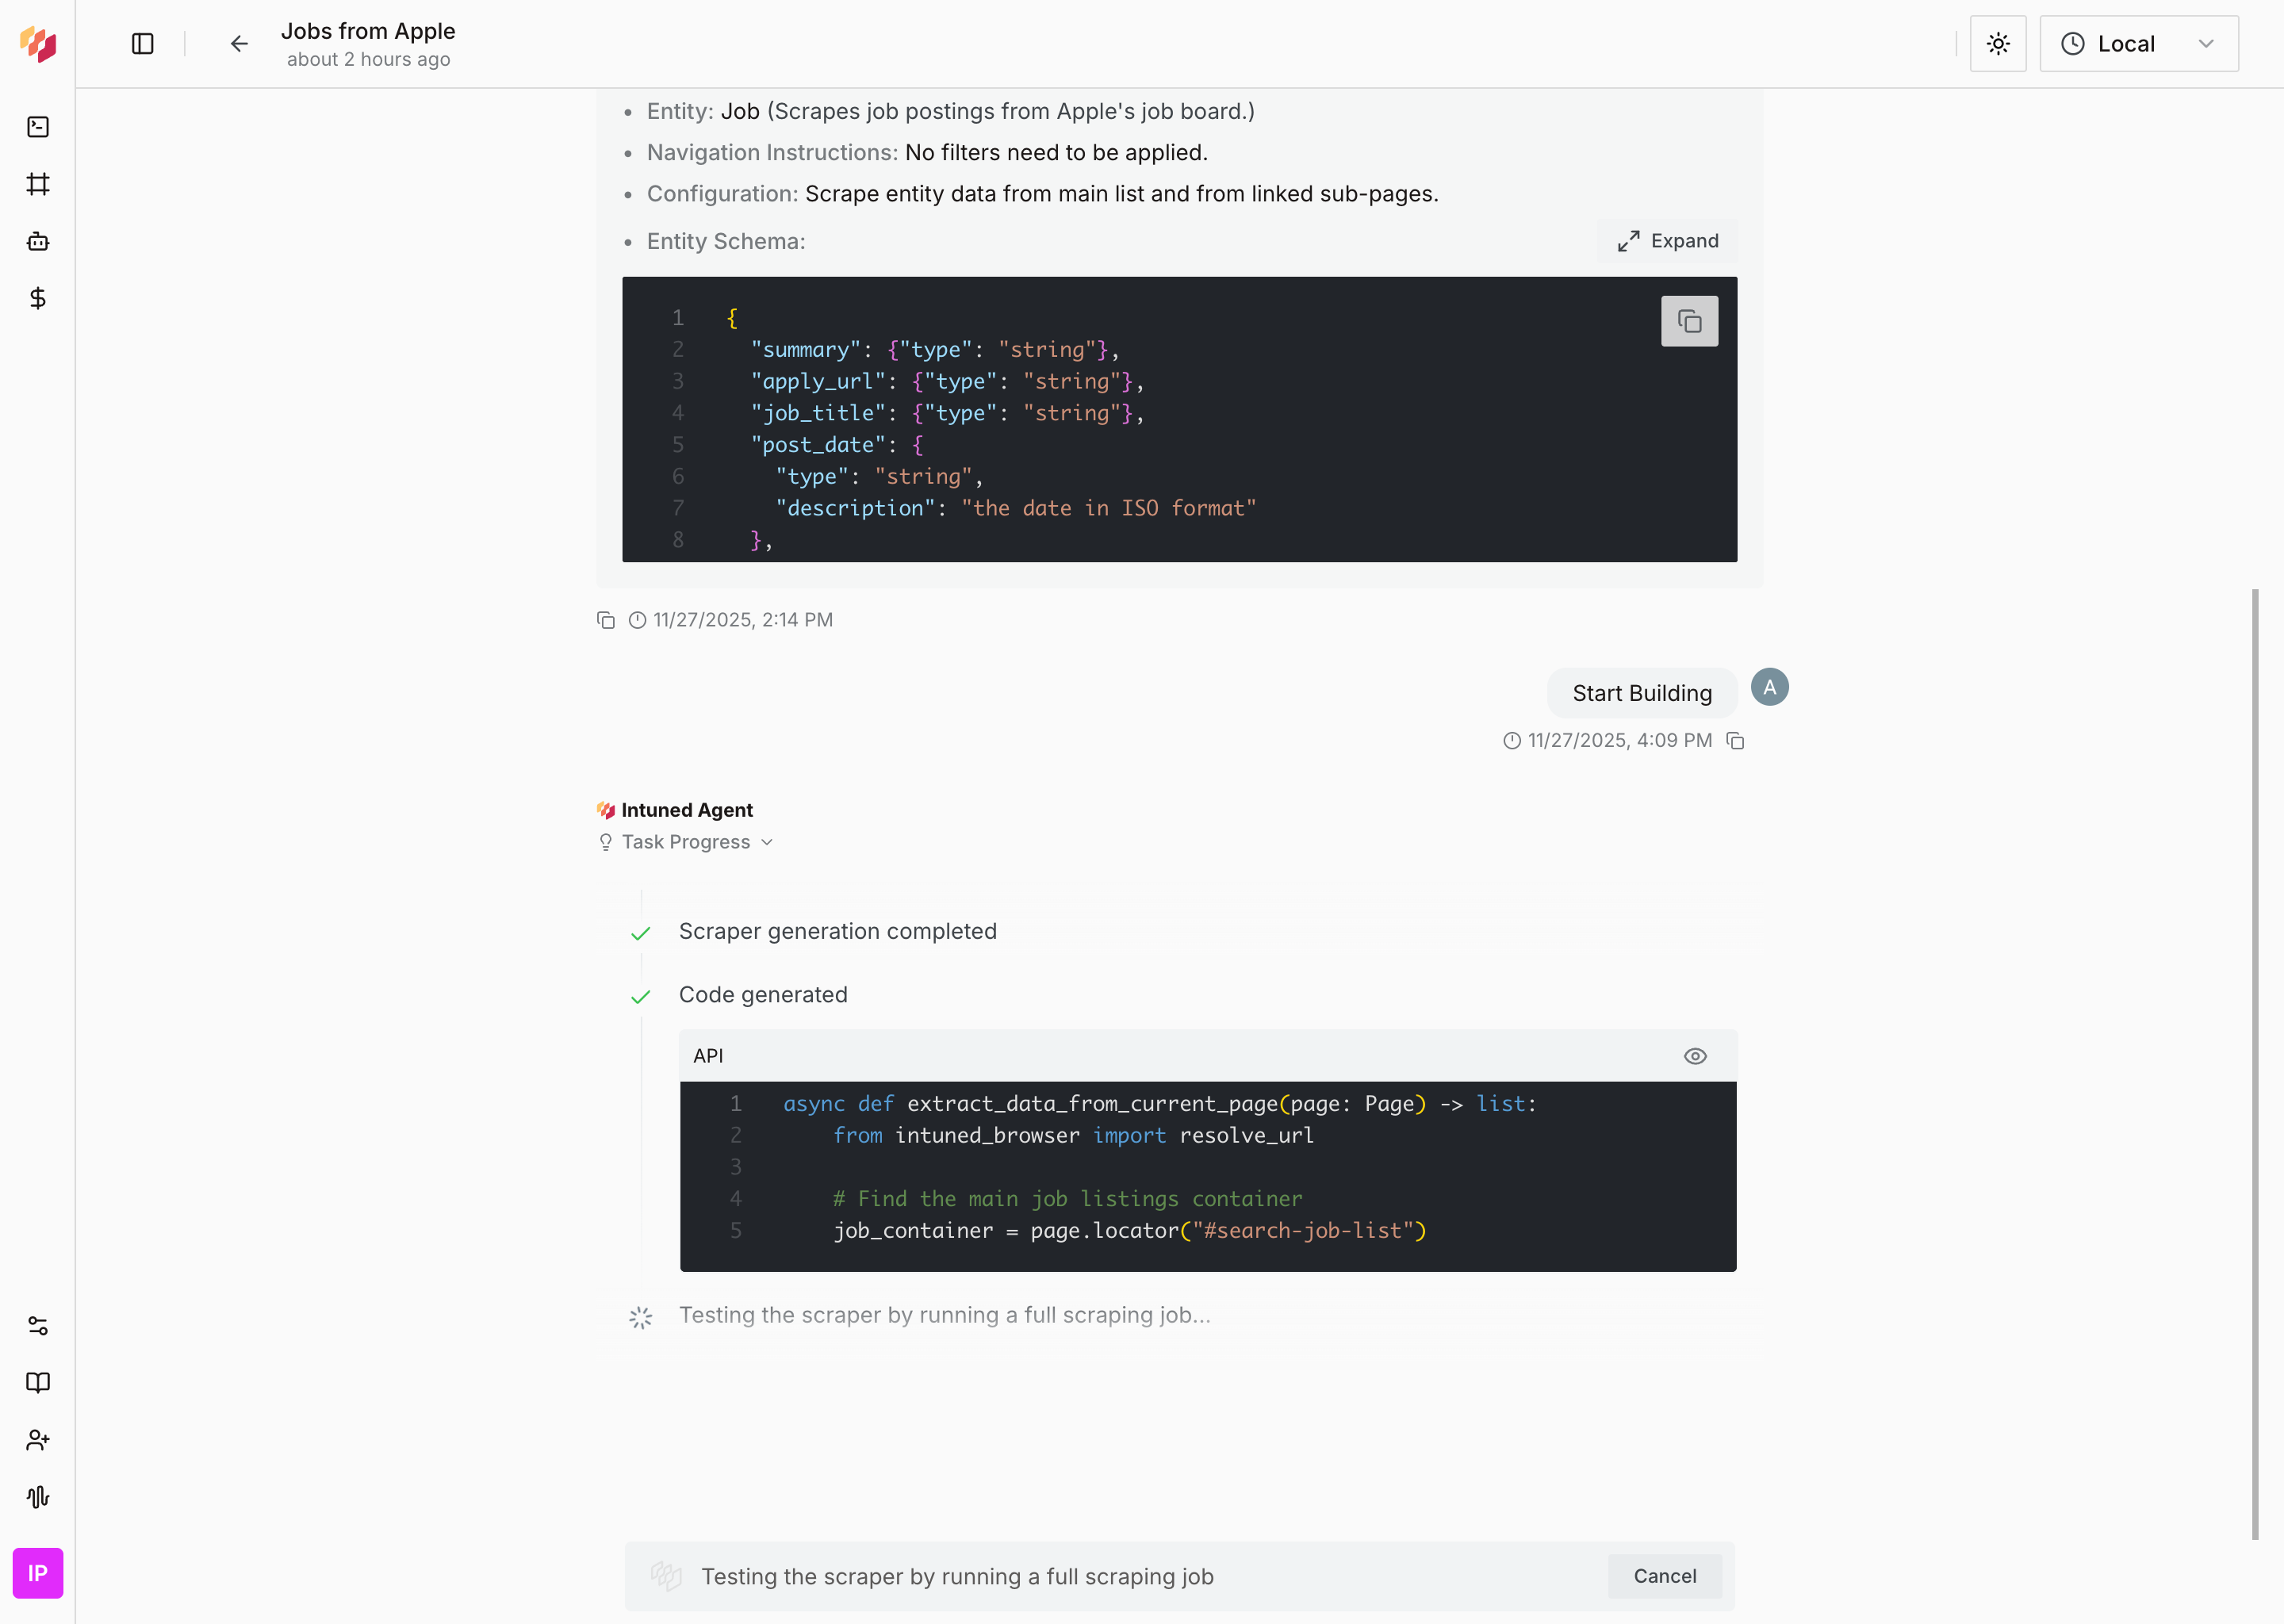Screen dimensions: 2284x1624
Task: Collapse the Task Progress section
Action: (686, 842)
